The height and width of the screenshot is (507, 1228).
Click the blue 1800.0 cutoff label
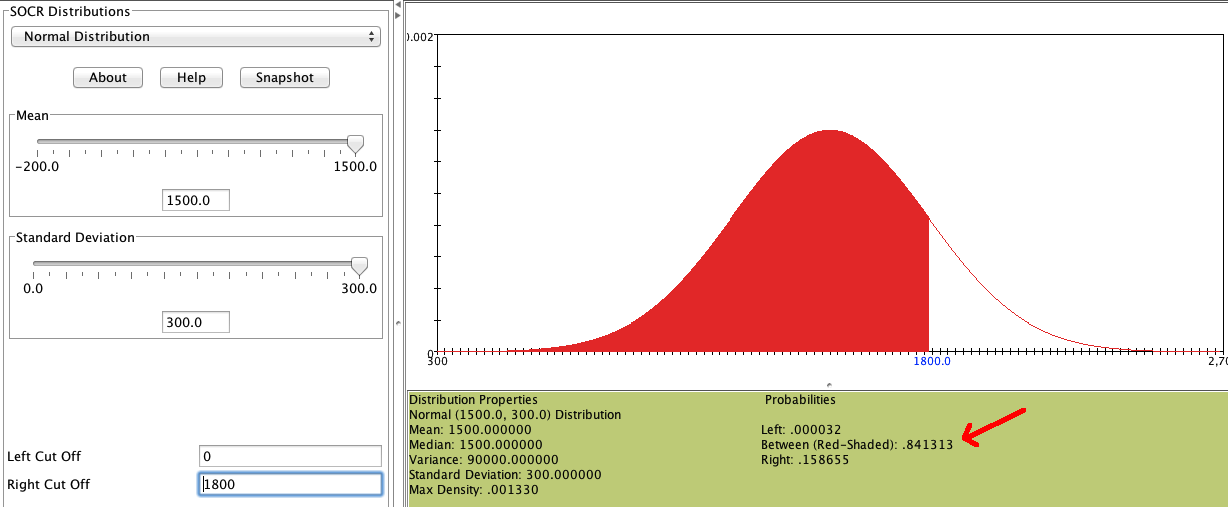[x=932, y=362]
